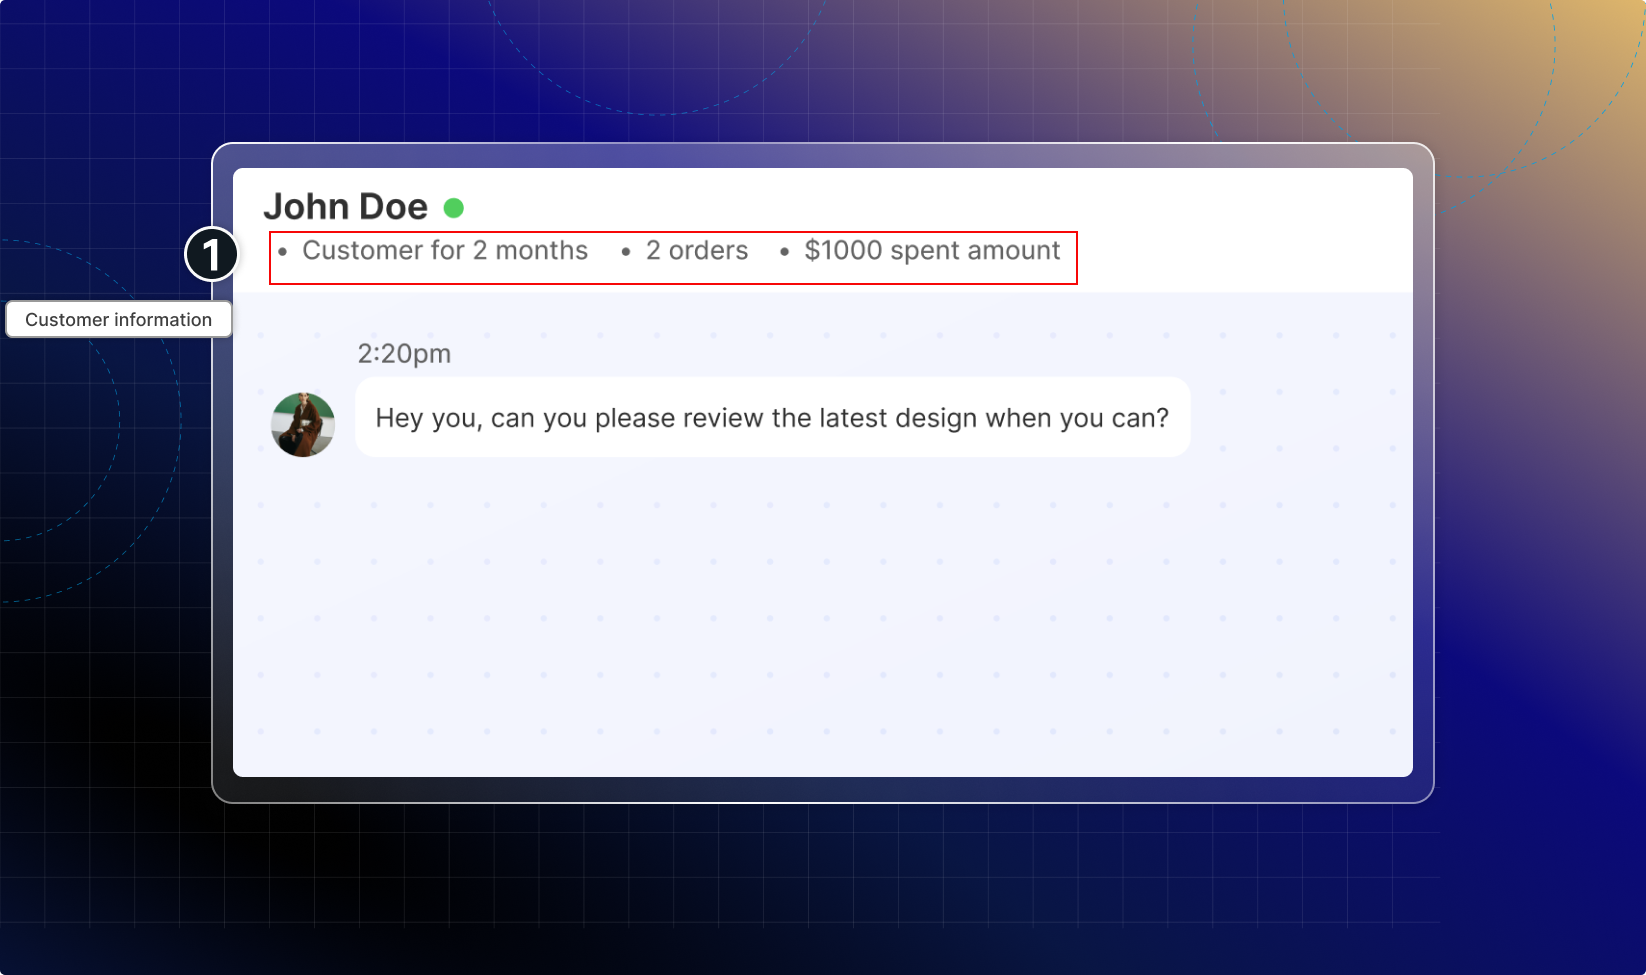Viewport: 1646px width, 975px height.
Task: Click the dark background below the chat card
Action: (x=820, y=890)
